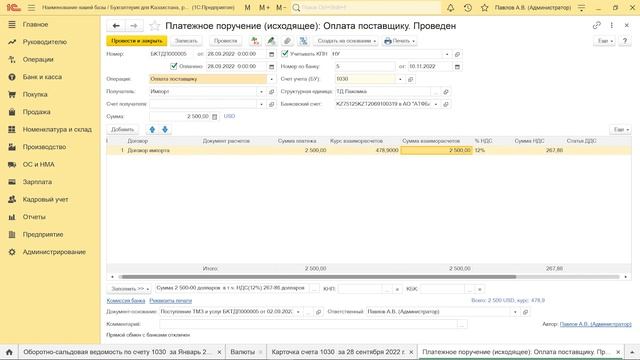Open Зарплата section
640x360 pixels.
coord(37,182)
